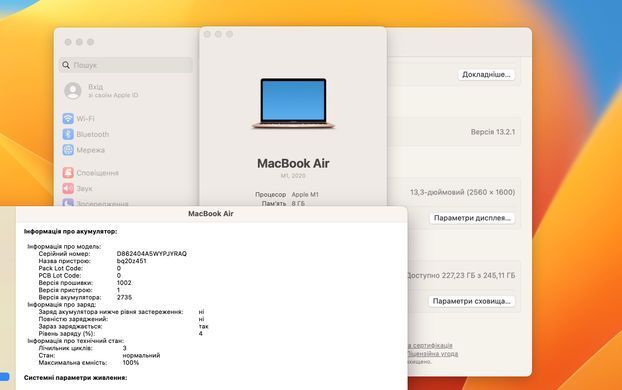
Task: Close the System Settings window
Action: pos(68,42)
